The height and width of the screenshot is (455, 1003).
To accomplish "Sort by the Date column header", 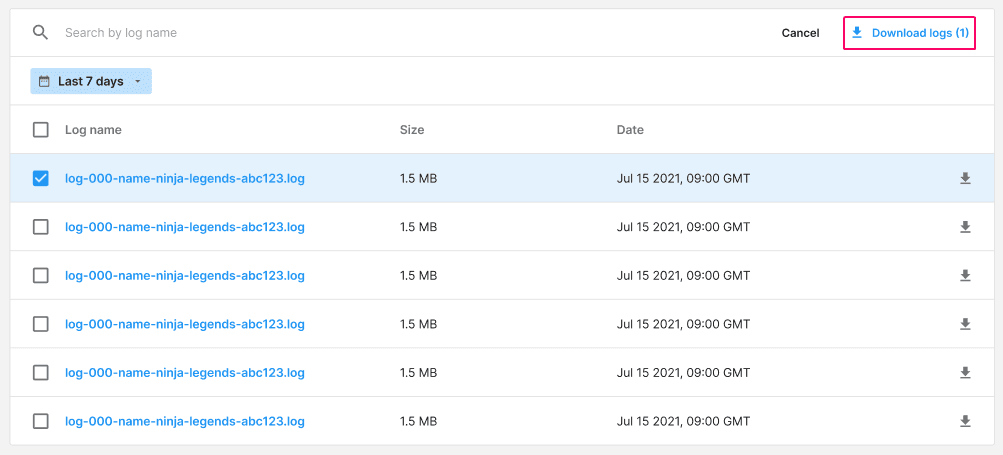I will click(630, 130).
